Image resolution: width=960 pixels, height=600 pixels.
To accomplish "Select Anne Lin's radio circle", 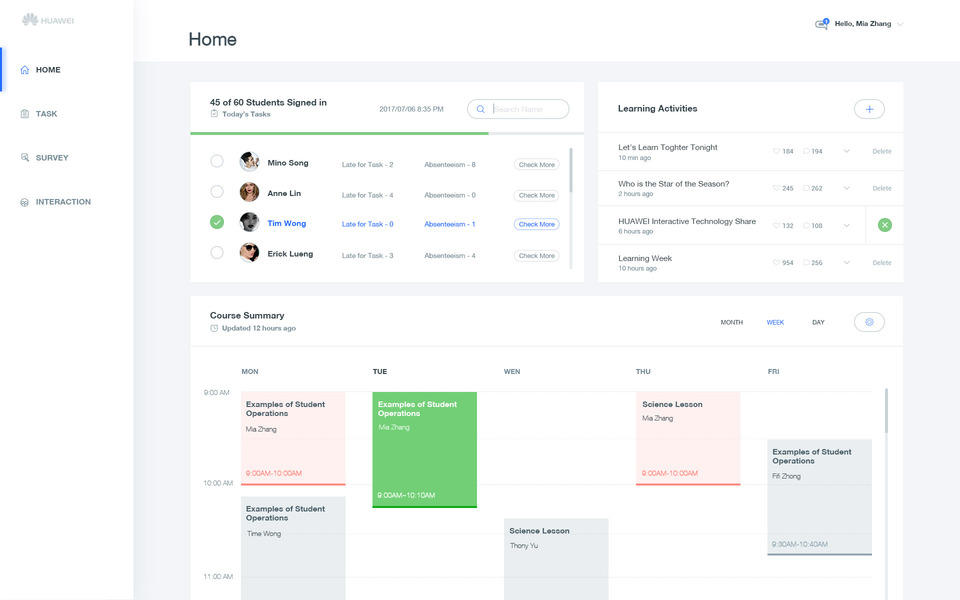I will pyautogui.click(x=217, y=192).
